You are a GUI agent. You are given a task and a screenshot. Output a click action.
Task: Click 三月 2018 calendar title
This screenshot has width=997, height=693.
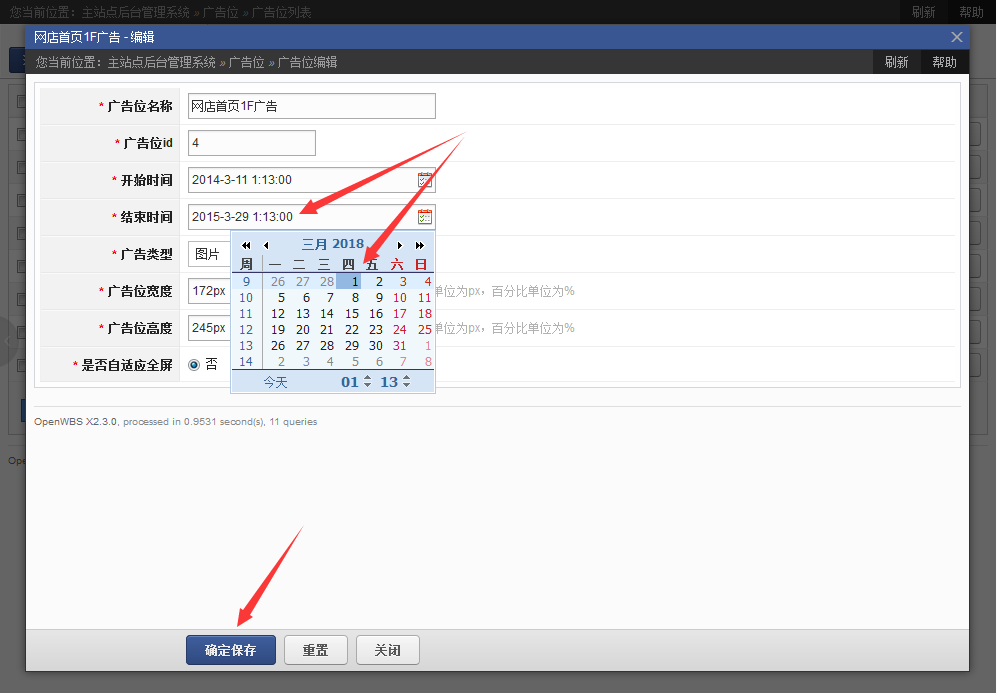click(x=333, y=244)
